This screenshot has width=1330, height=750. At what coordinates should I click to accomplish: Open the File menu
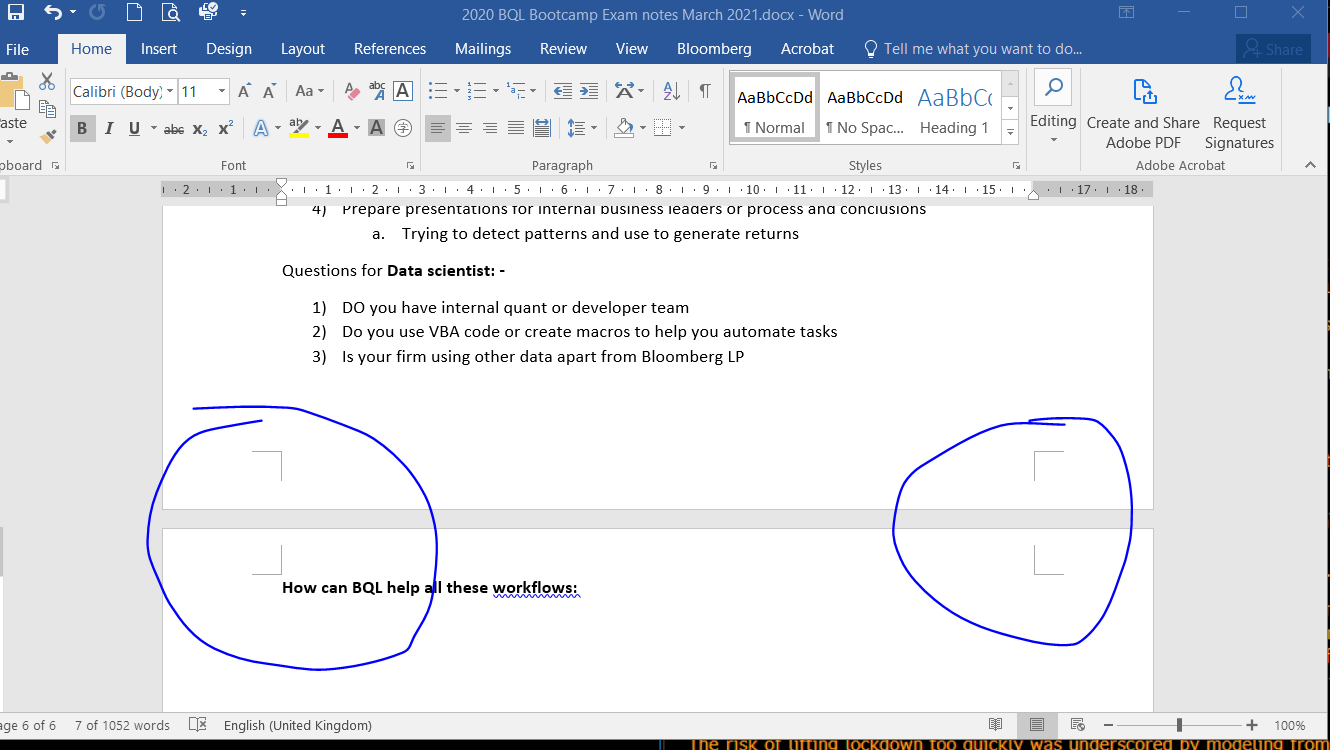[x=17, y=49]
